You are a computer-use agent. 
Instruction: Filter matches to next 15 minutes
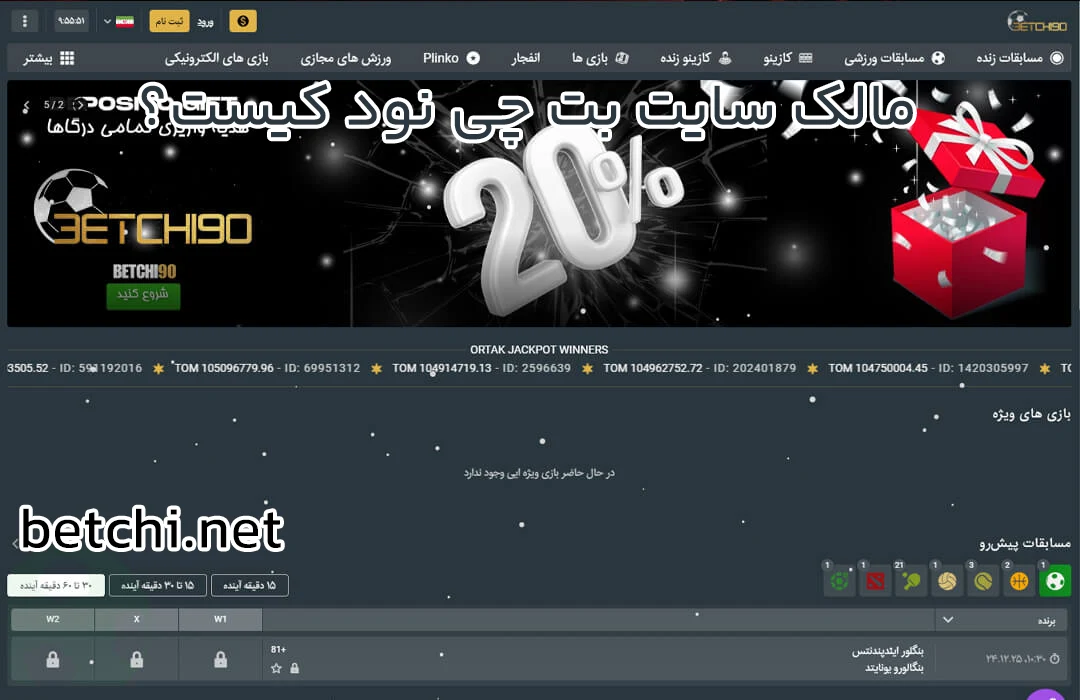[250, 585]
